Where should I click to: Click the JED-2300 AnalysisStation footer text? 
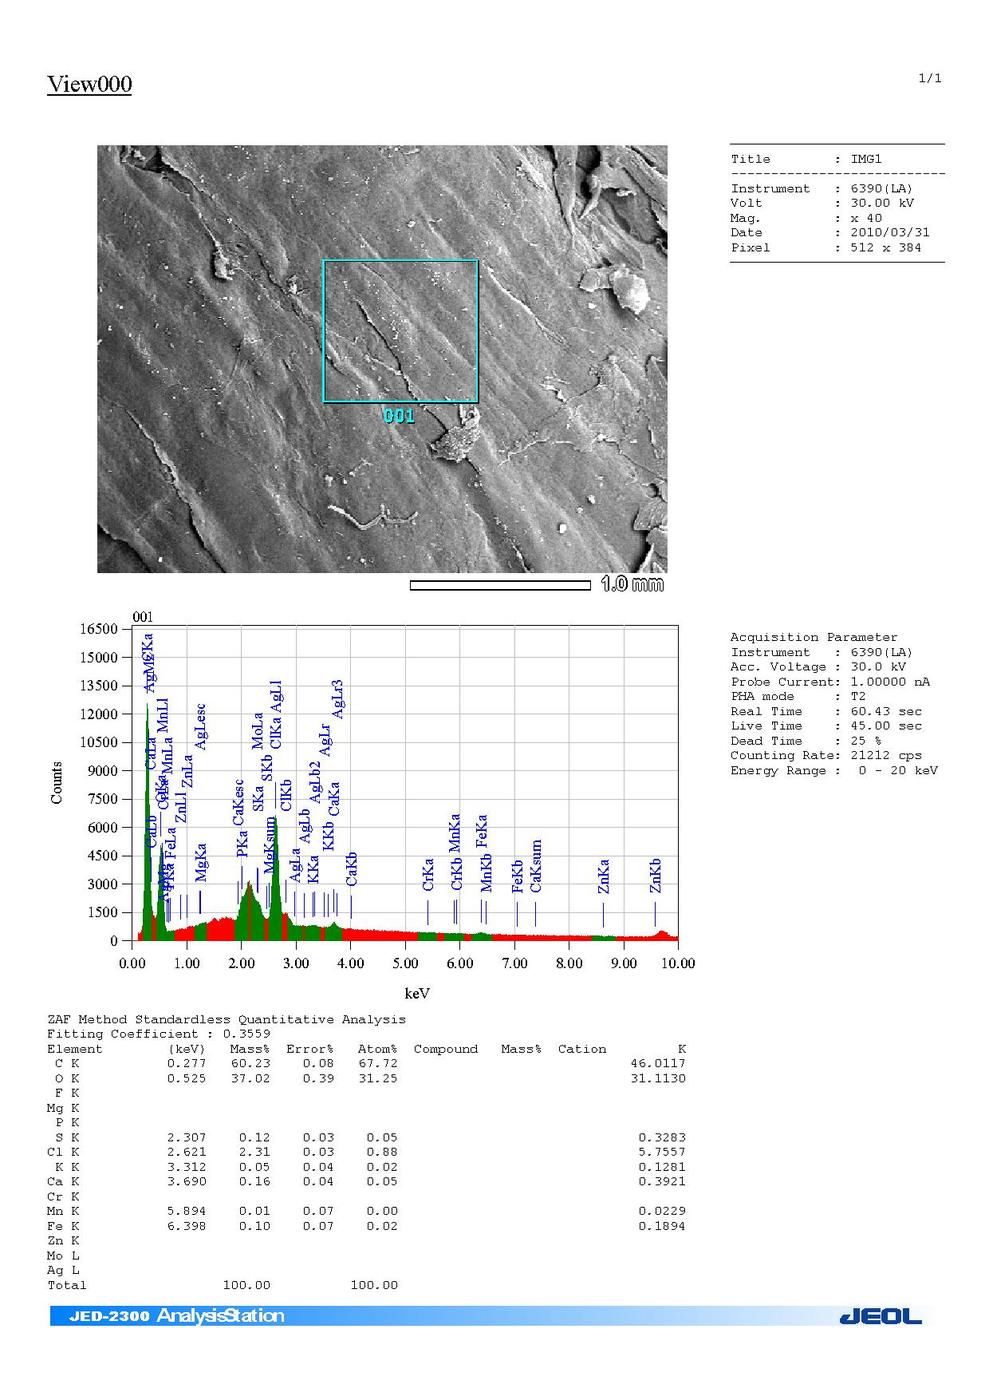[177, 1316]
